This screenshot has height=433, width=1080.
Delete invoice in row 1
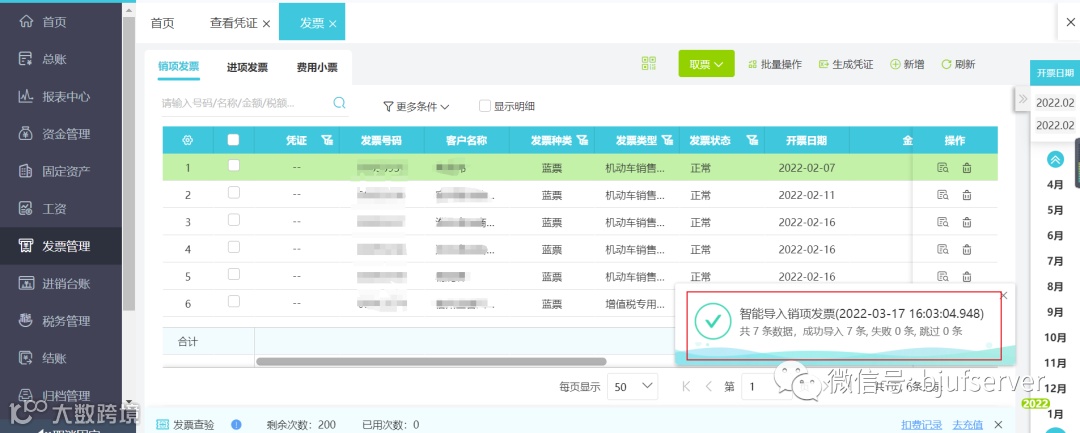pos(967,167)
